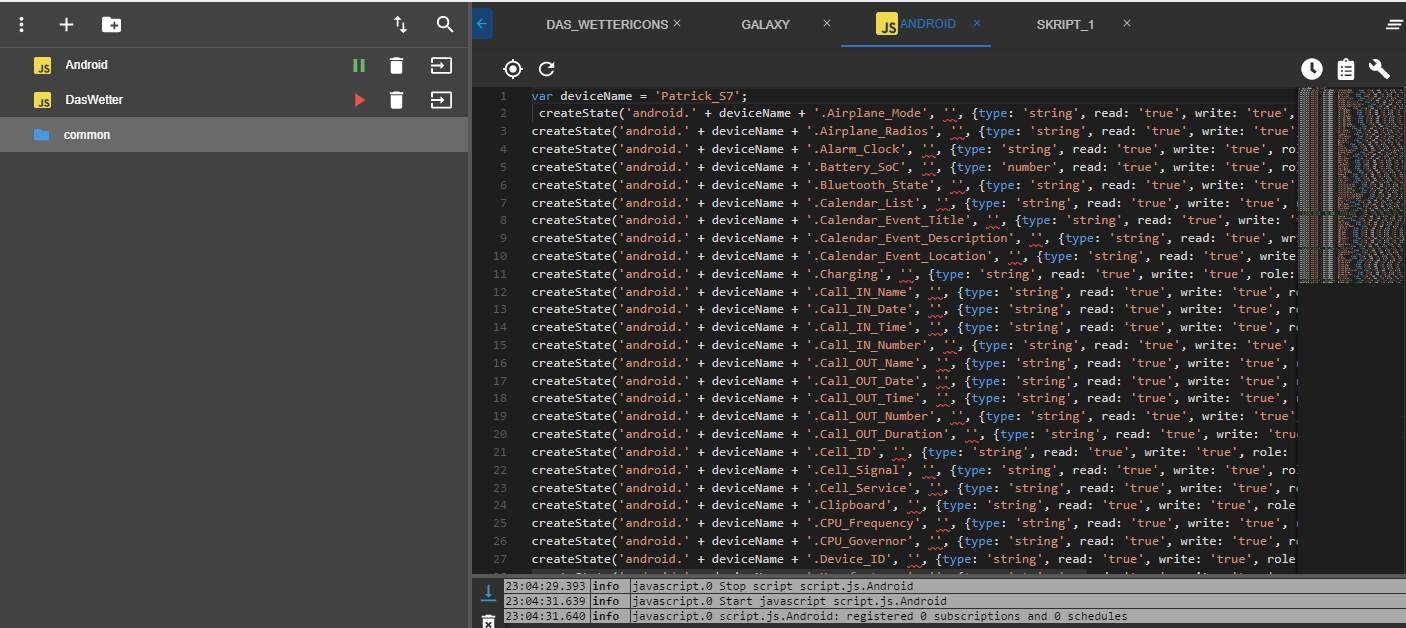Locate current script with target icon

click(513, 69)
